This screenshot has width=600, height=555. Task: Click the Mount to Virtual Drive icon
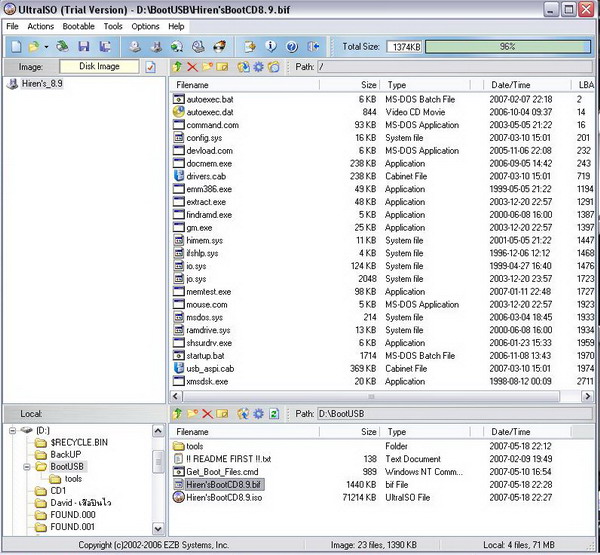point(198,47)
